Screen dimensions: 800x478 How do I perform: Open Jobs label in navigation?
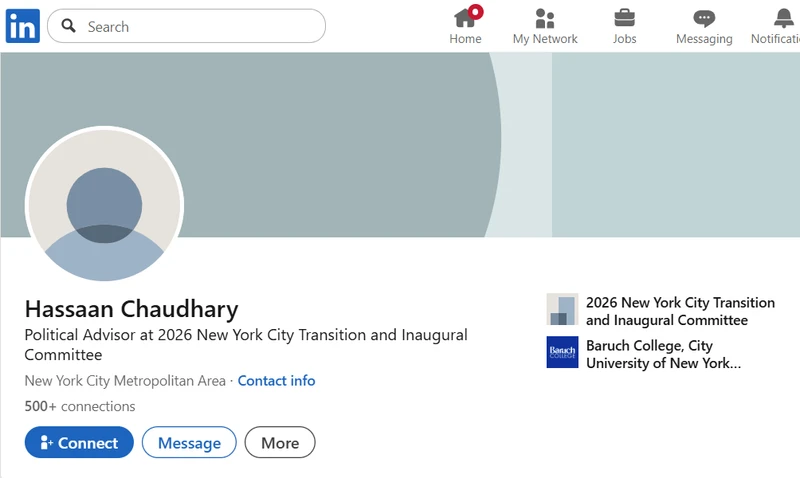[x=624, y=39]
